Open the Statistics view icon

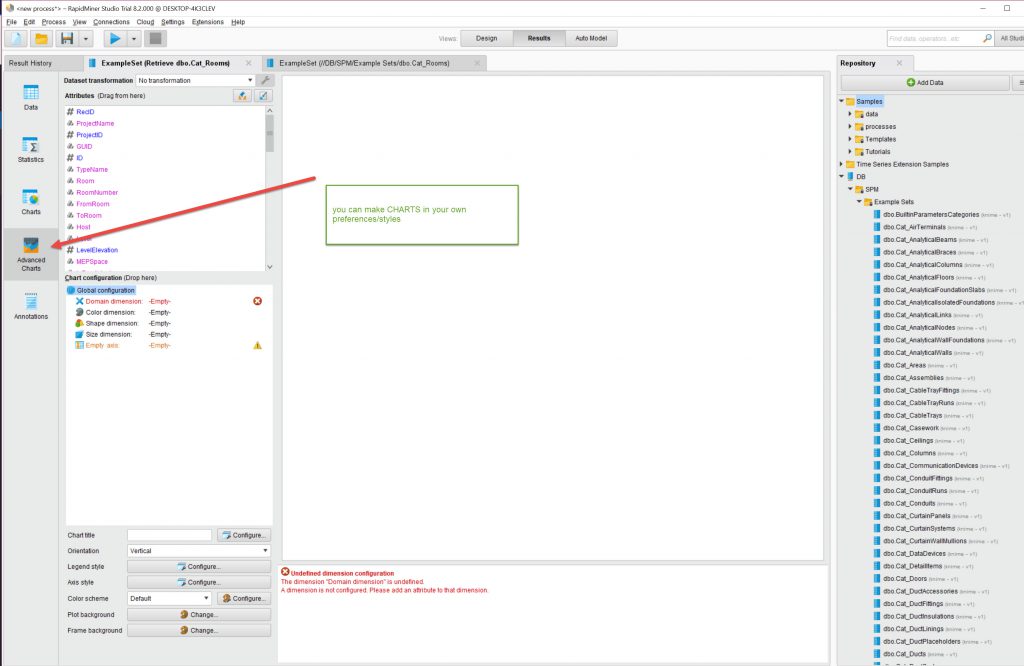[x=31, y=149]
